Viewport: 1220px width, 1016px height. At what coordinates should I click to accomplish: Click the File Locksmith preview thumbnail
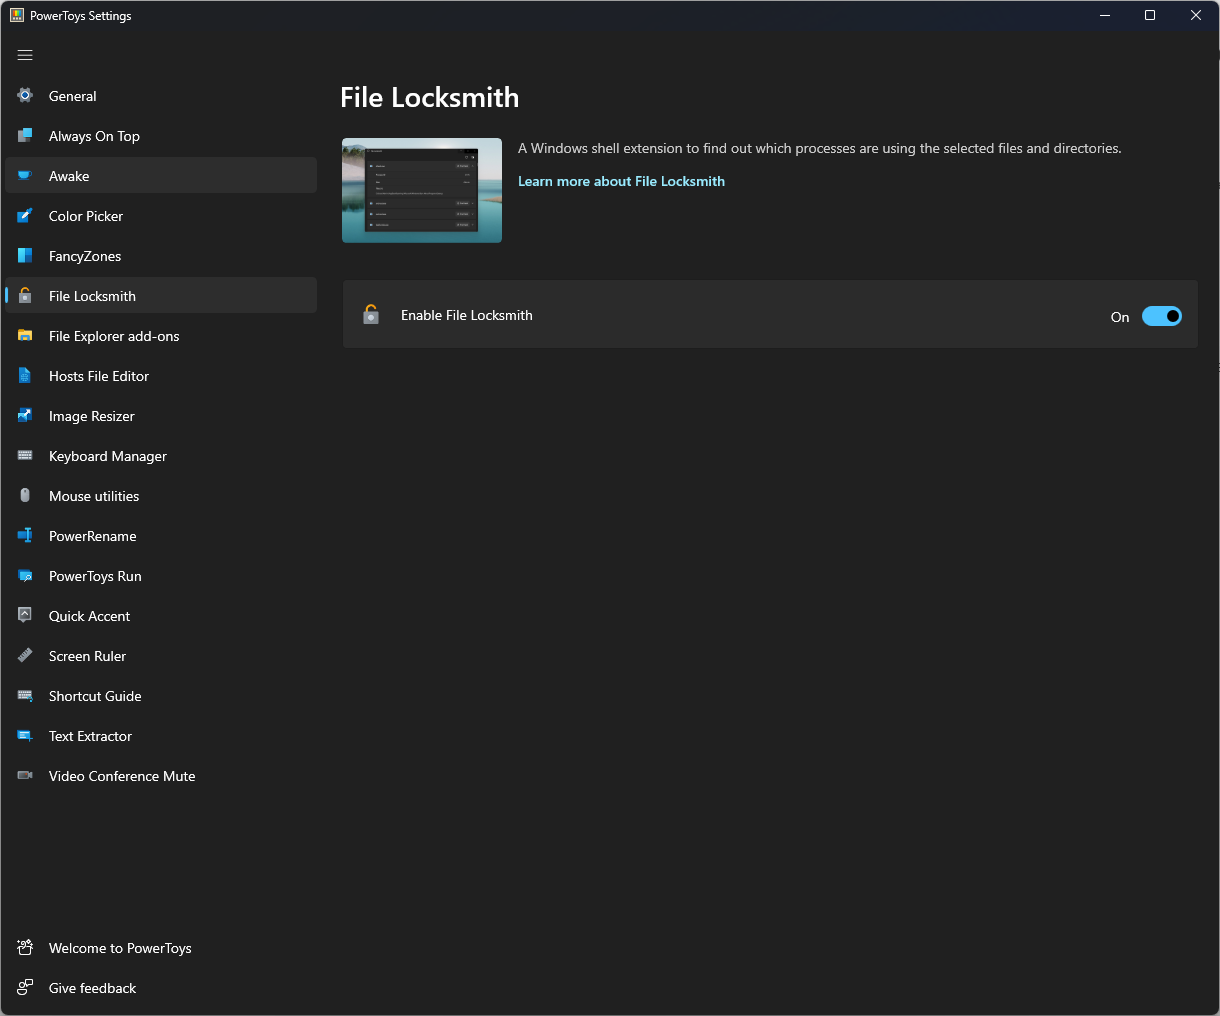(x=421, y=189)
